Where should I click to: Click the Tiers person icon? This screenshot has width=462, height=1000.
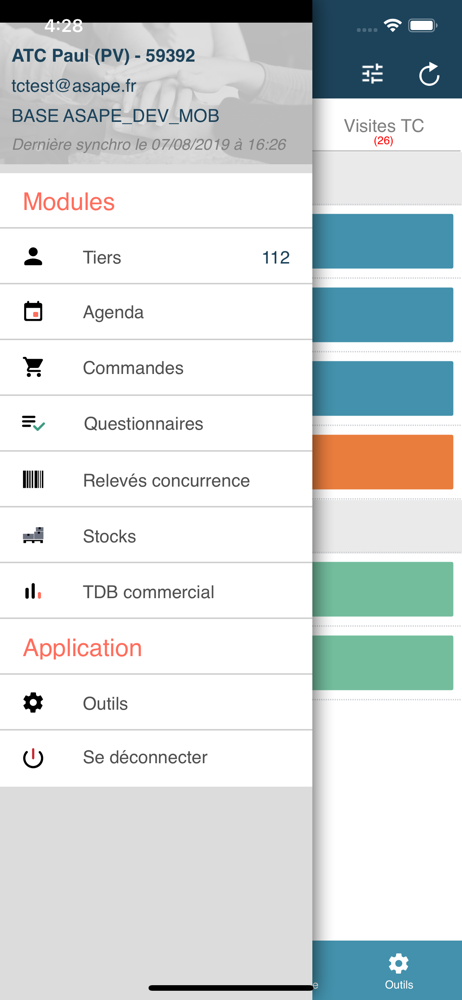pyautogui.click(x=33, y=257)
